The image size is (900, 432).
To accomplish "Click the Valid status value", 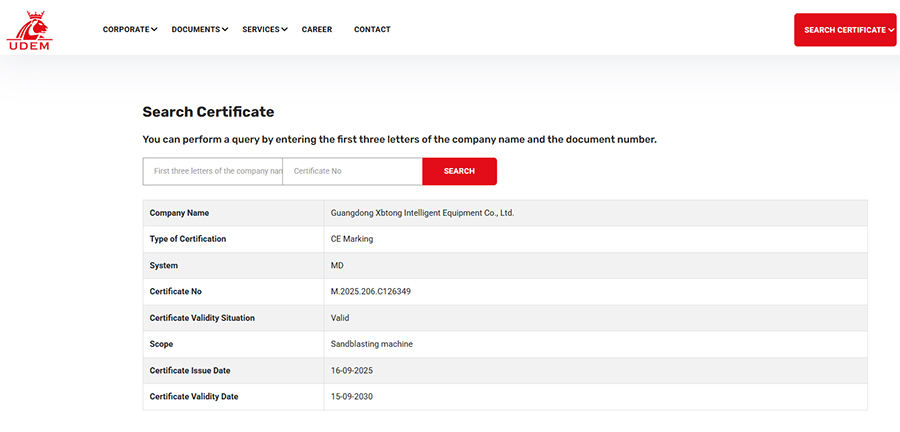I will click(340, 318).
